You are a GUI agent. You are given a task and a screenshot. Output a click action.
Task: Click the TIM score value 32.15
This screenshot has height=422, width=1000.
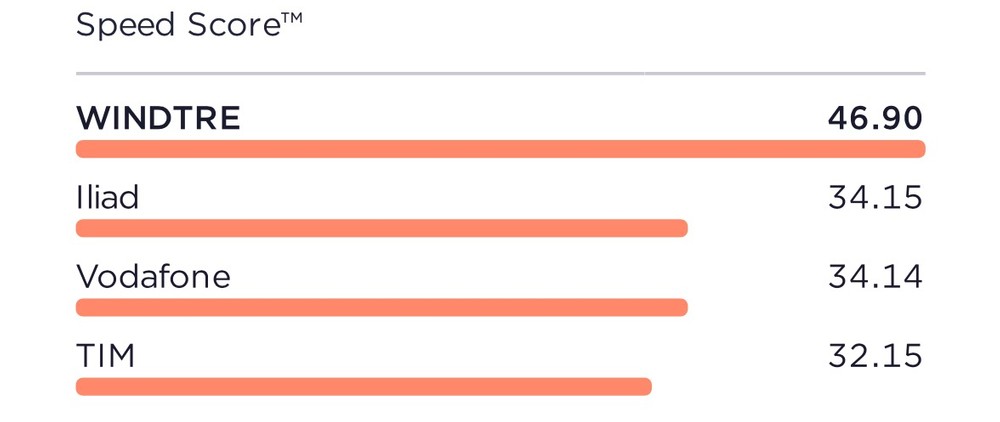(876, 355)
